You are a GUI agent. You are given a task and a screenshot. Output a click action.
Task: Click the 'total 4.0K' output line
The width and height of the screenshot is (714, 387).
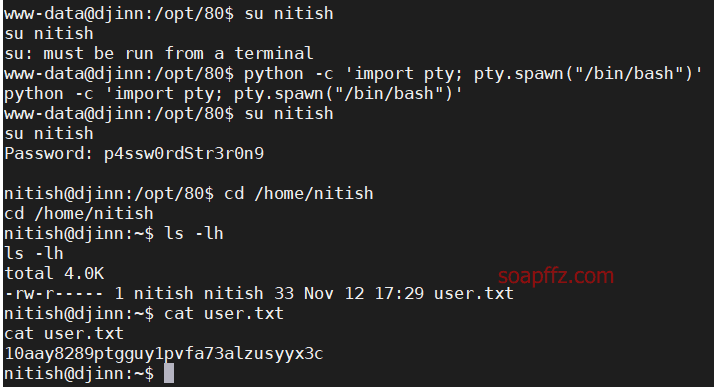click(x=54, y=273)
